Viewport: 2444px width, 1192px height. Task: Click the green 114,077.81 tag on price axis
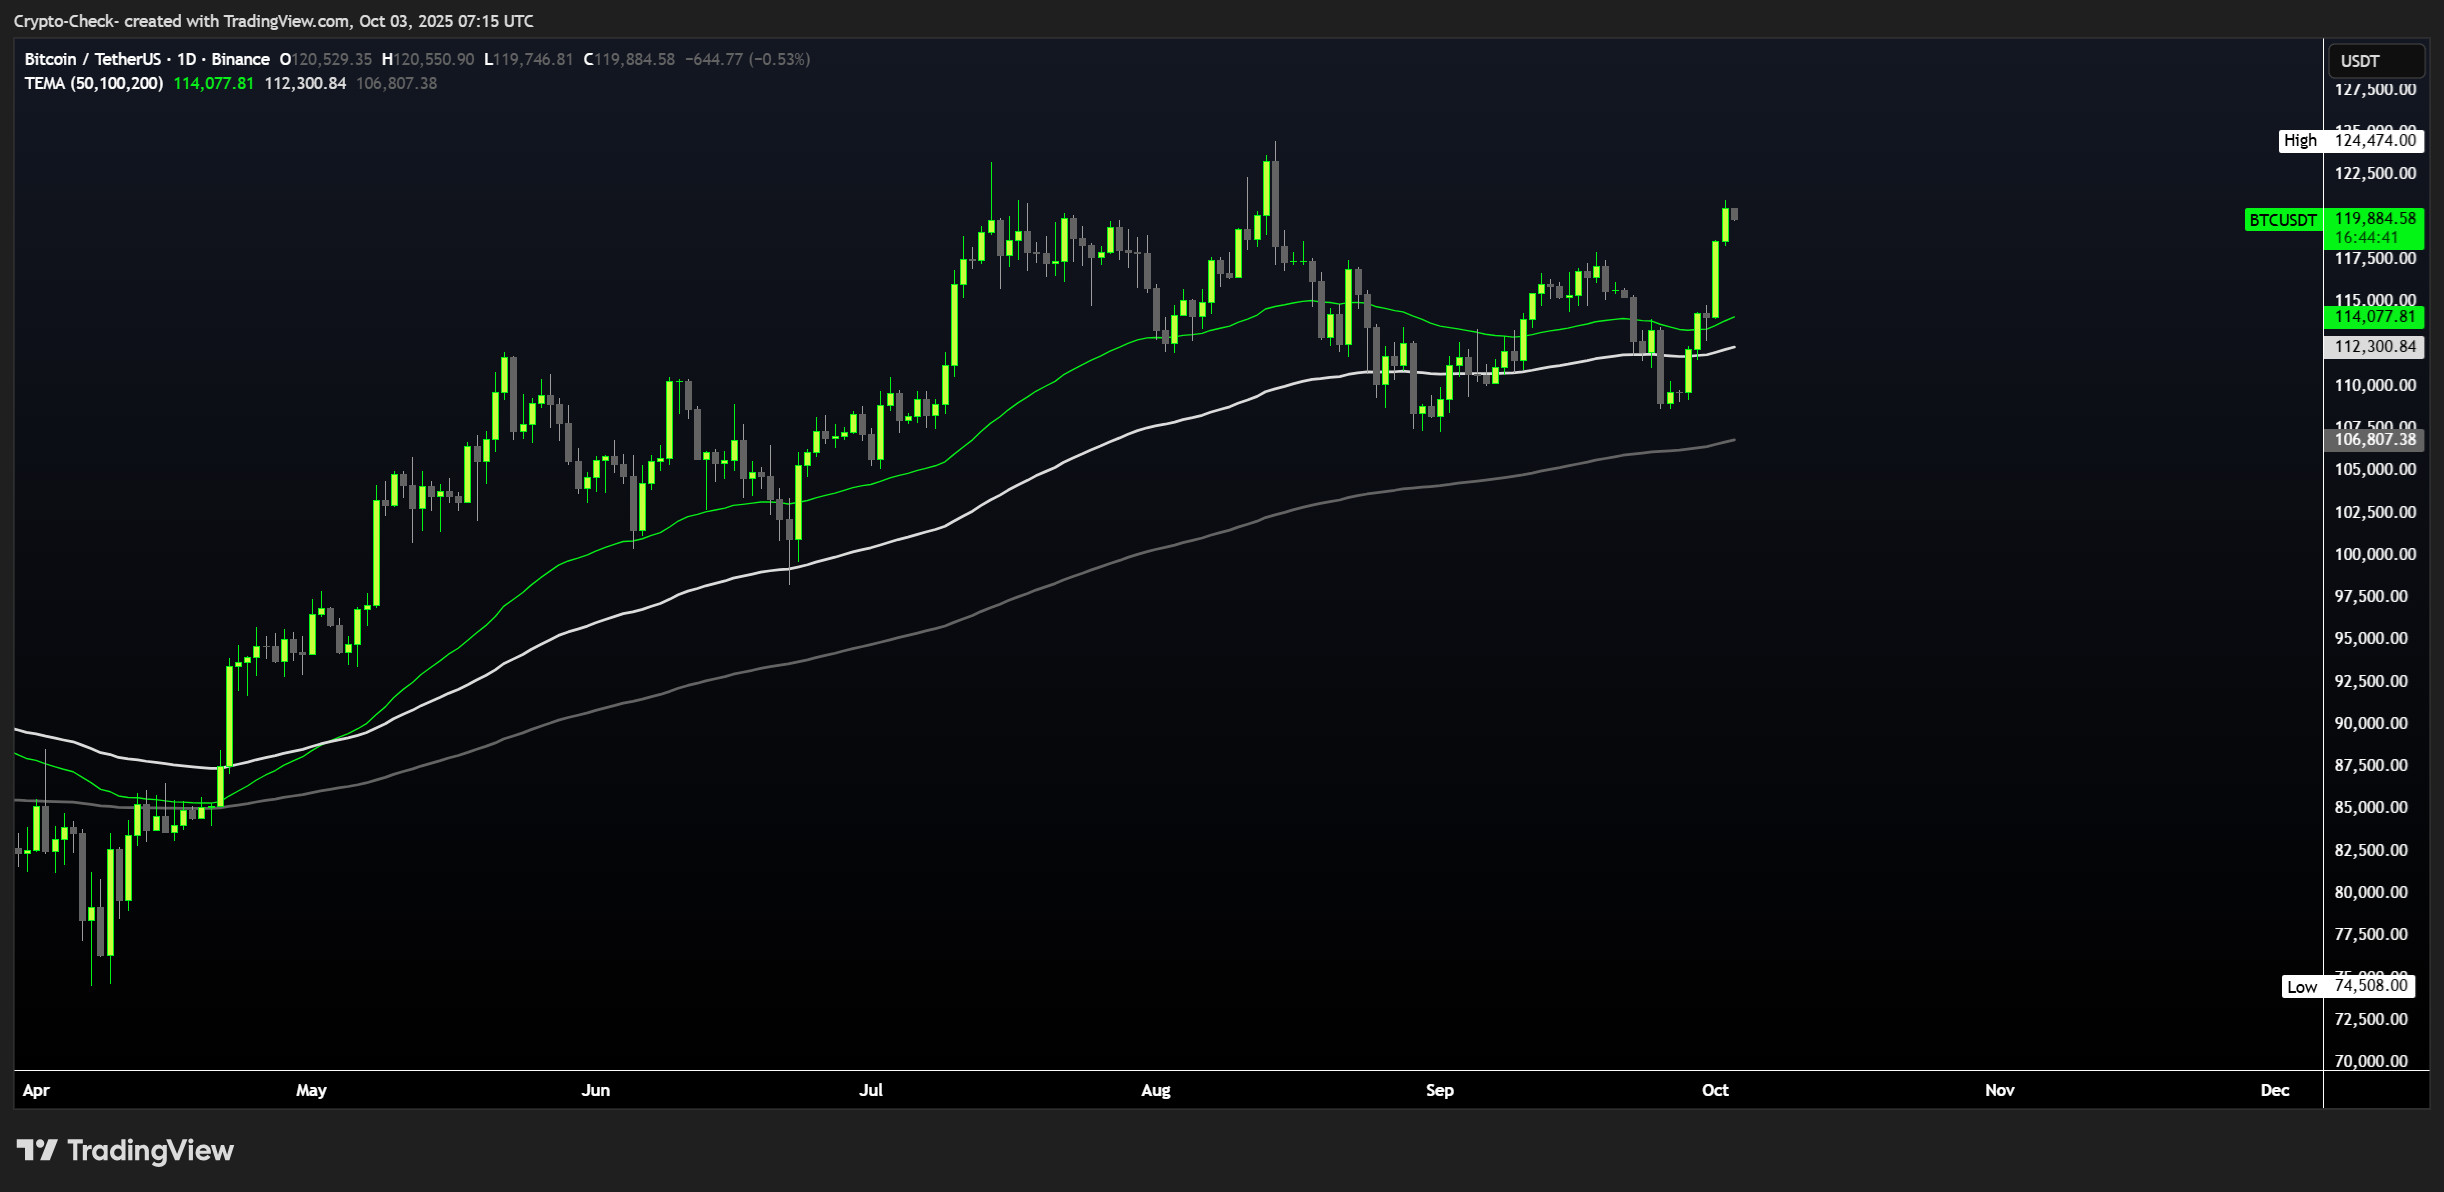point(2375,317)
